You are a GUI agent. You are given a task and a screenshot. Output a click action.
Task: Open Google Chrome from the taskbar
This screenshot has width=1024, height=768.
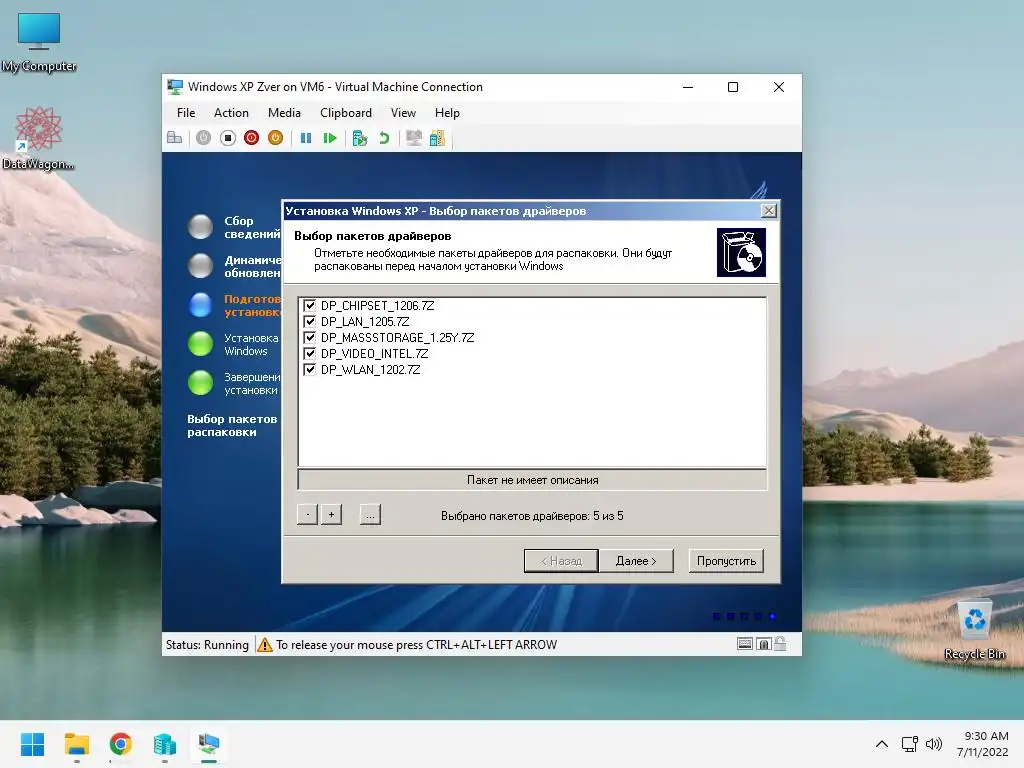(120, 744)
